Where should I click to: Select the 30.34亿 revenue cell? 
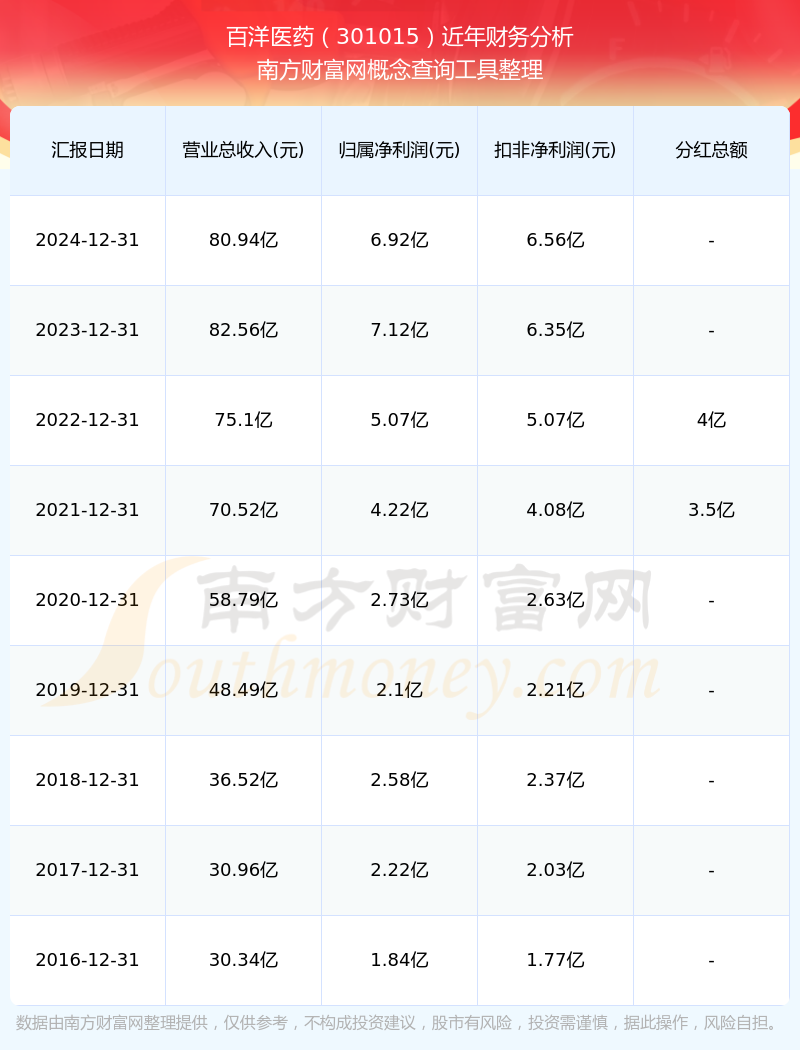pyautogui.click(x=244, y=961)
